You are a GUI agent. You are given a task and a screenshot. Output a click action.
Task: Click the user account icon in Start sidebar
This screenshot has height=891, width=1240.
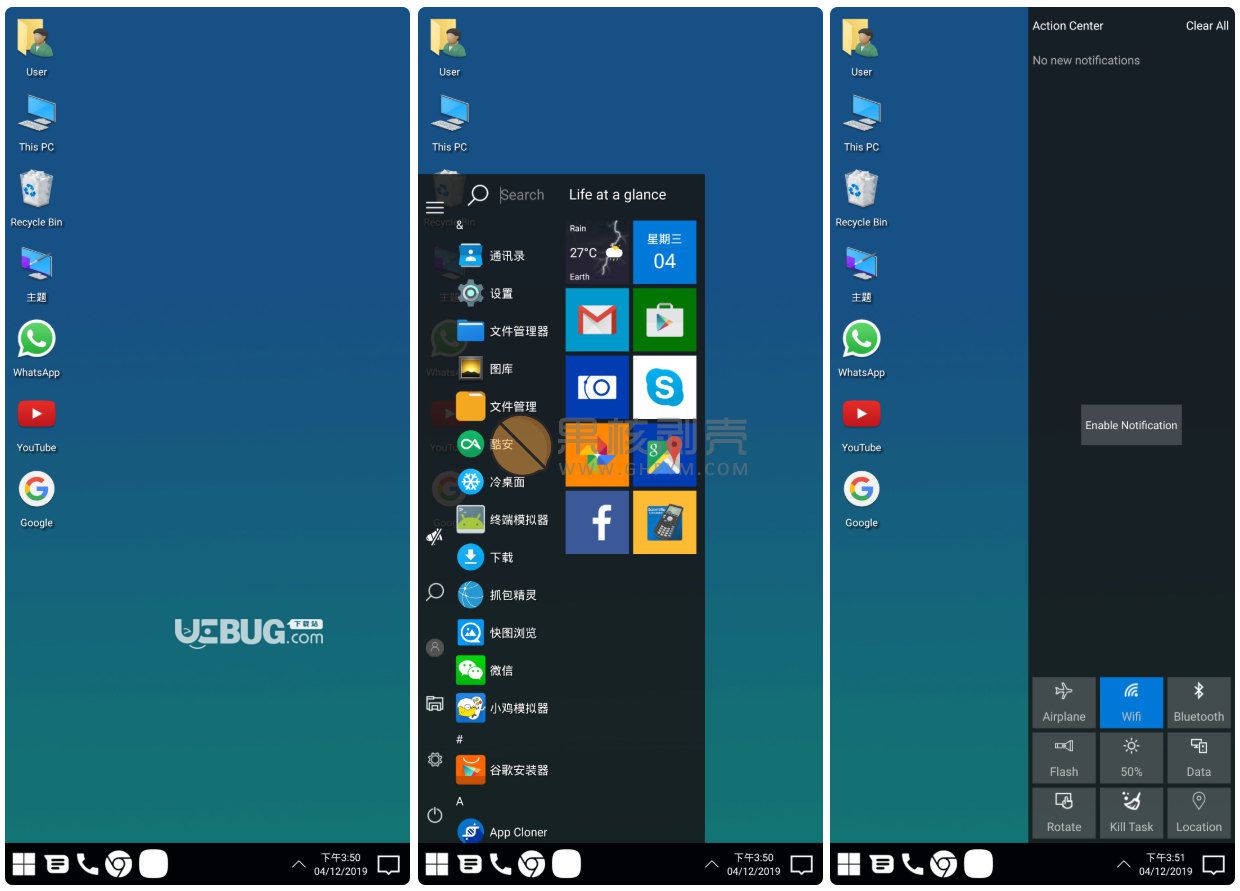pos(435,648)
